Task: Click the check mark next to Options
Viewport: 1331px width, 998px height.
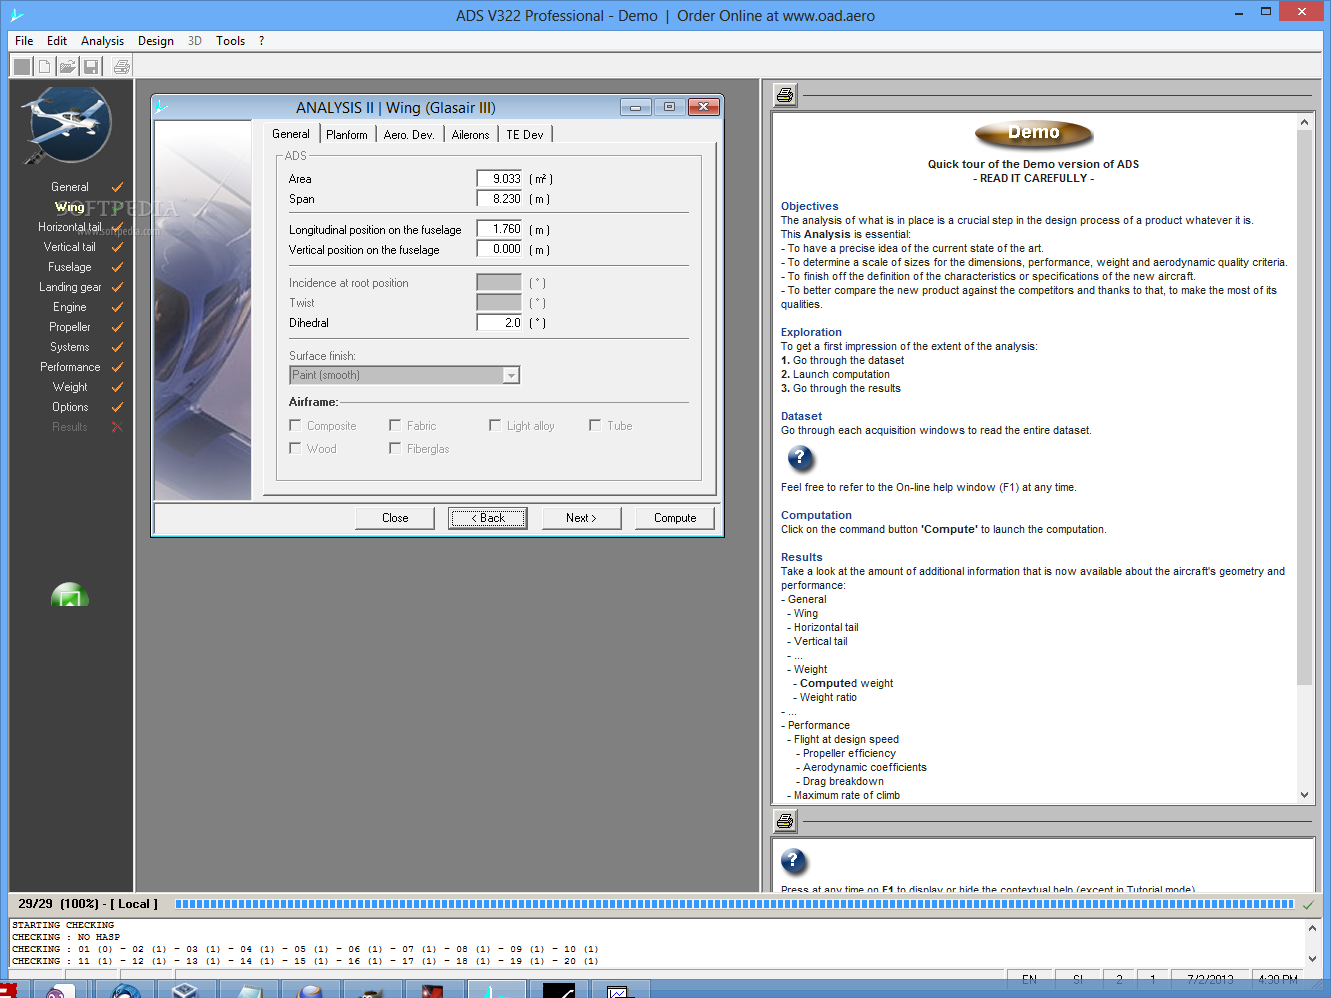Action: [117, 407]
